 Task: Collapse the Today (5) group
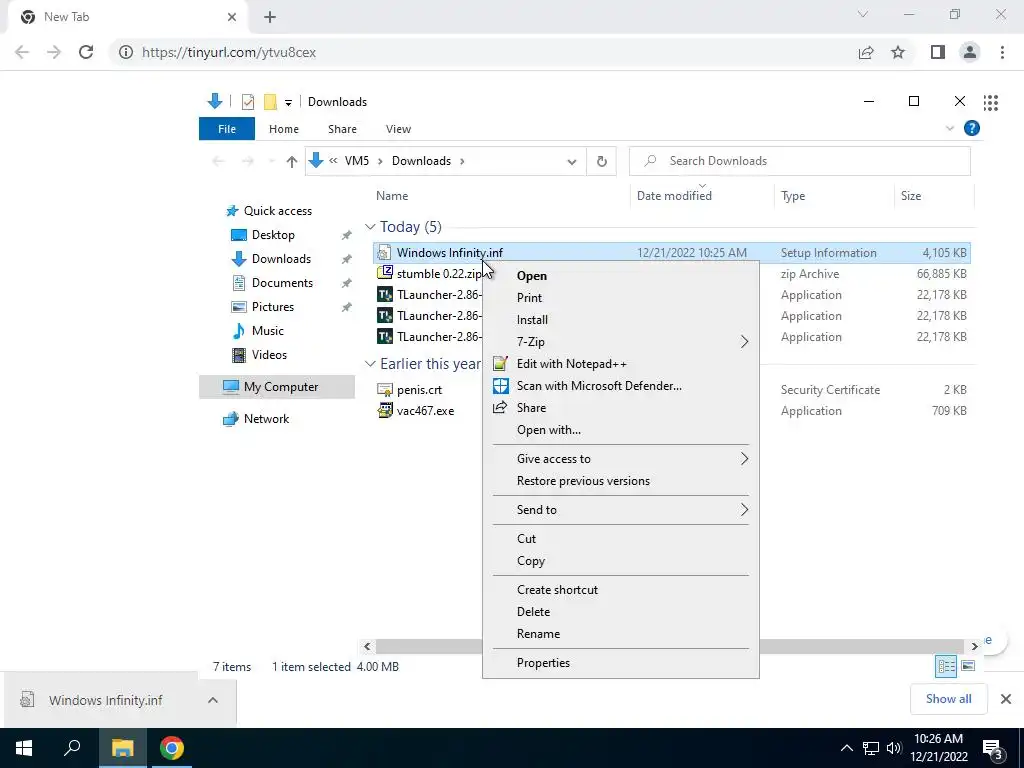click(x=370, y=227)
